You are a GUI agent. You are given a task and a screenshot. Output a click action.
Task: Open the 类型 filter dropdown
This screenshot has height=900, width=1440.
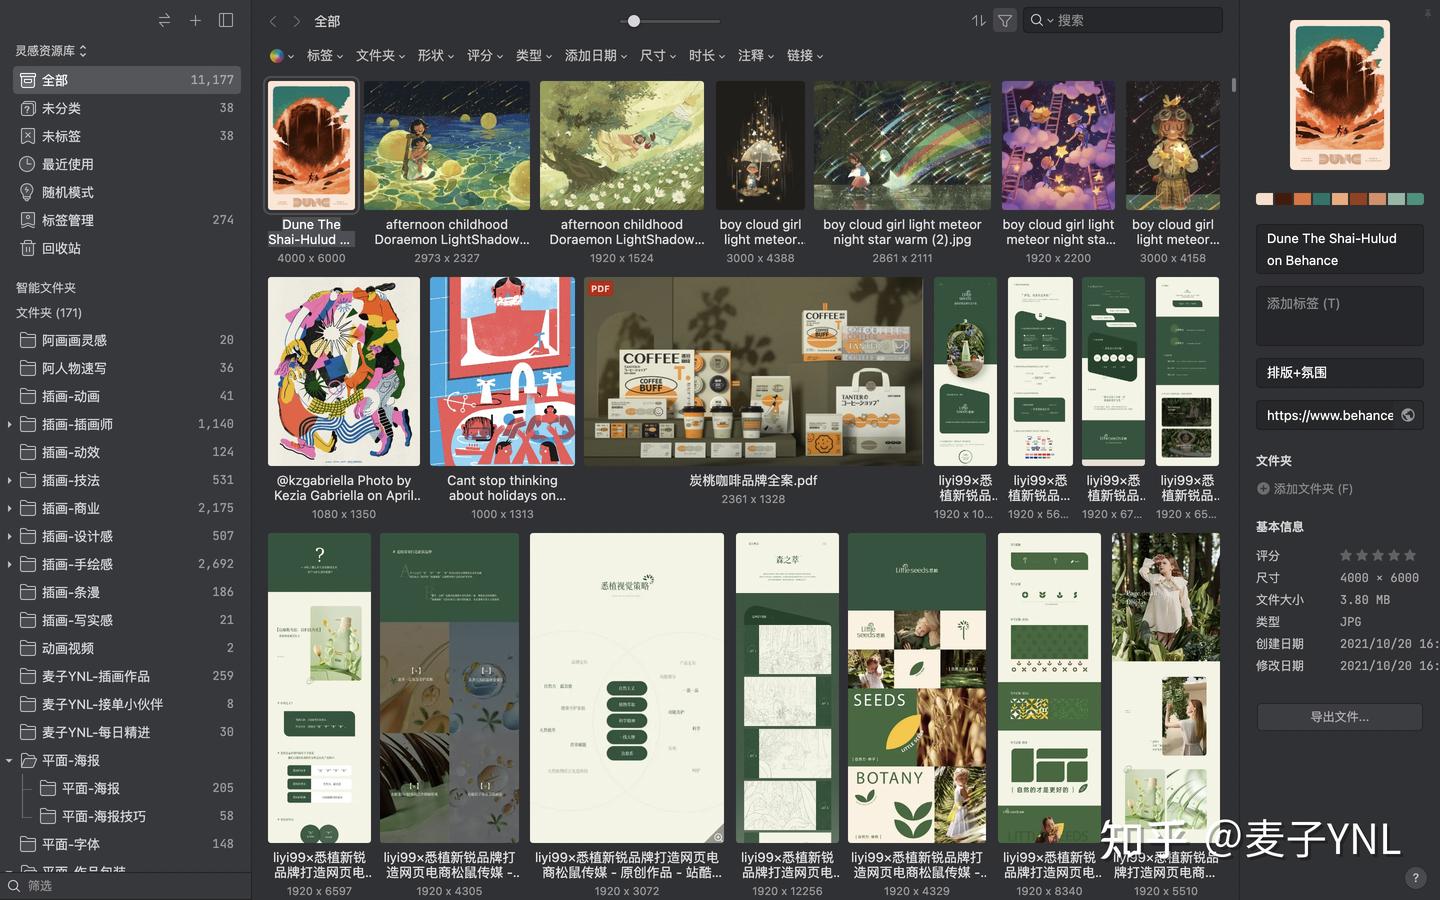coord(534,56)
